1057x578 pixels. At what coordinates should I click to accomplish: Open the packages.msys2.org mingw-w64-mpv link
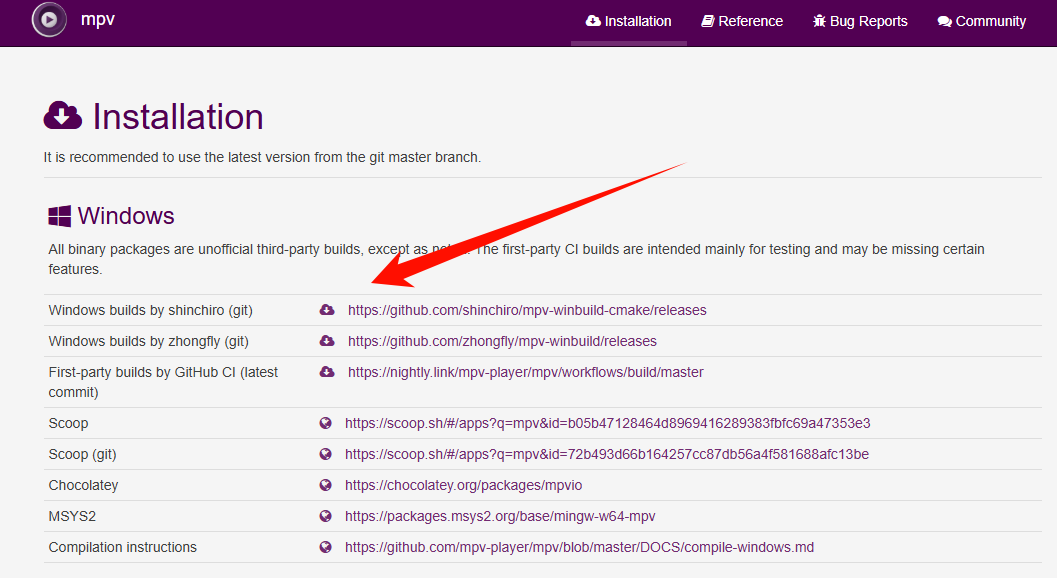point(500,517)
